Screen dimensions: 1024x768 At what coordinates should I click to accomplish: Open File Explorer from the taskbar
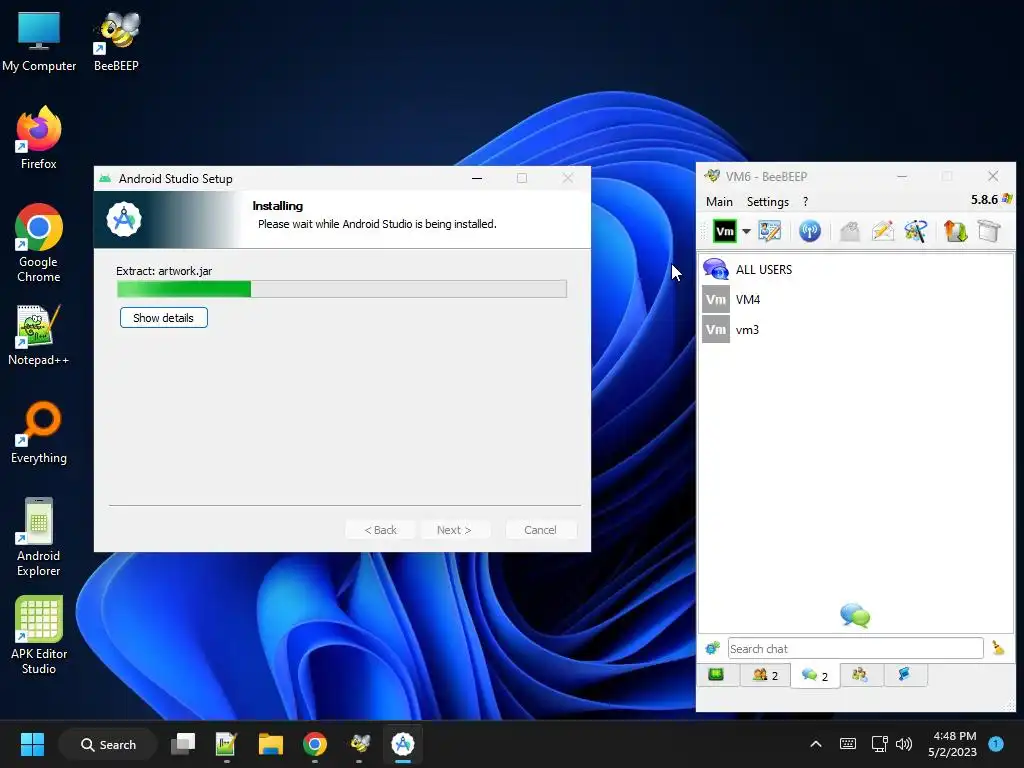click(x=270, y=744)
